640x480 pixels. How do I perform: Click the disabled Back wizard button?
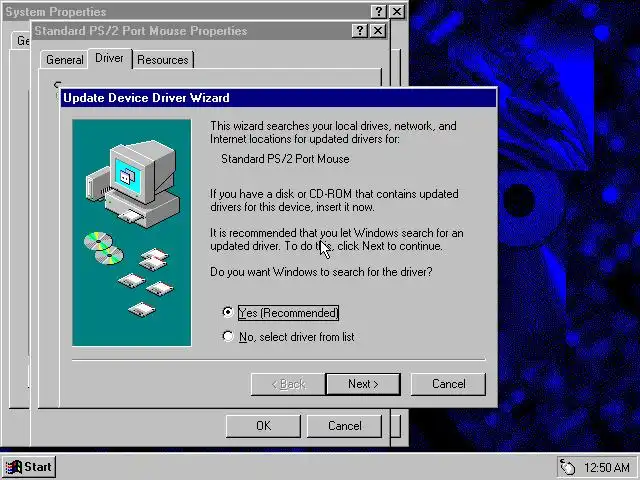pos(288,384)
